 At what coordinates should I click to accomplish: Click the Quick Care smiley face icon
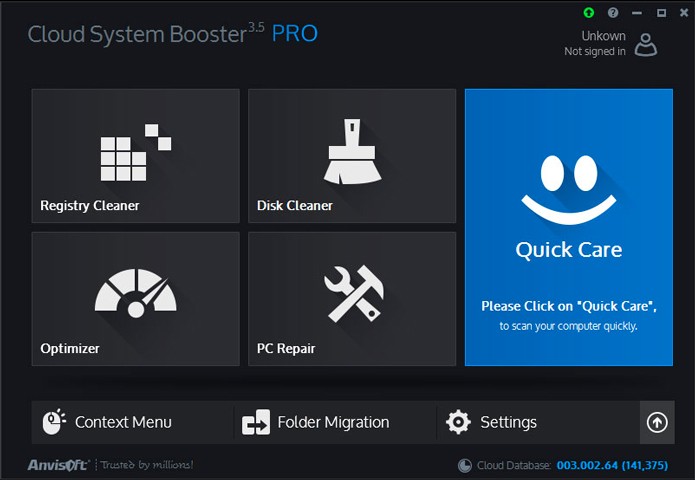(x=569, y=190)
